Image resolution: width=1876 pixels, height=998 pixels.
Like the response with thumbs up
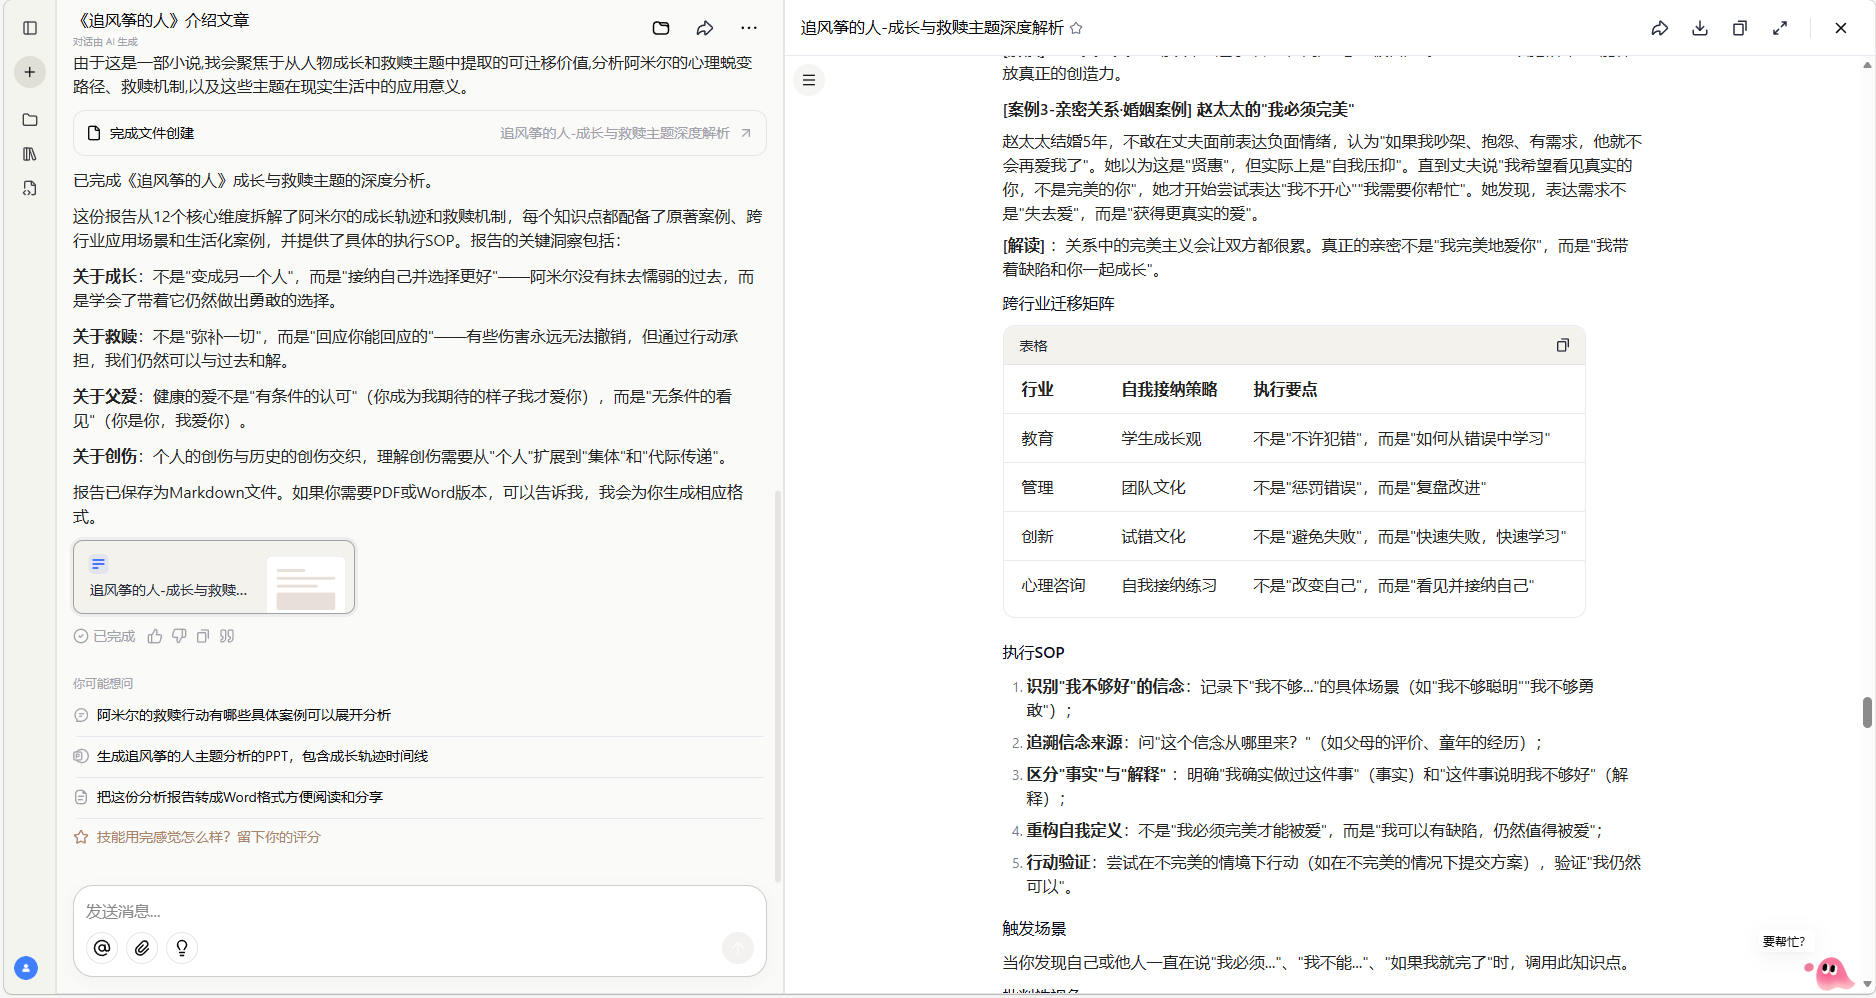155,636
